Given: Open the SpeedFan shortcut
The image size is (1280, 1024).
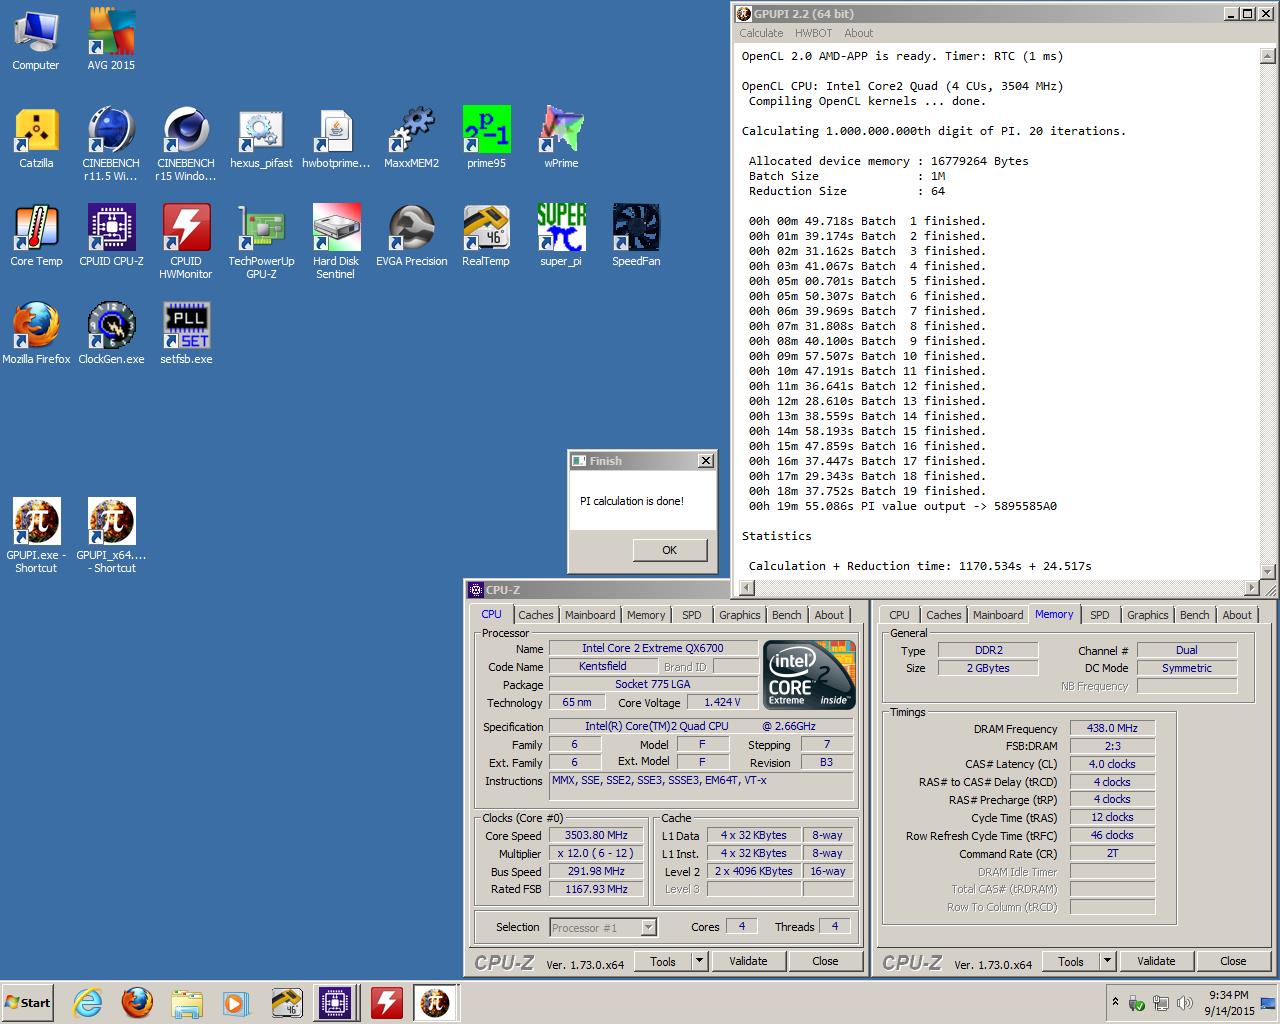Looking at the screenshot, I should [x=636, y=236].
